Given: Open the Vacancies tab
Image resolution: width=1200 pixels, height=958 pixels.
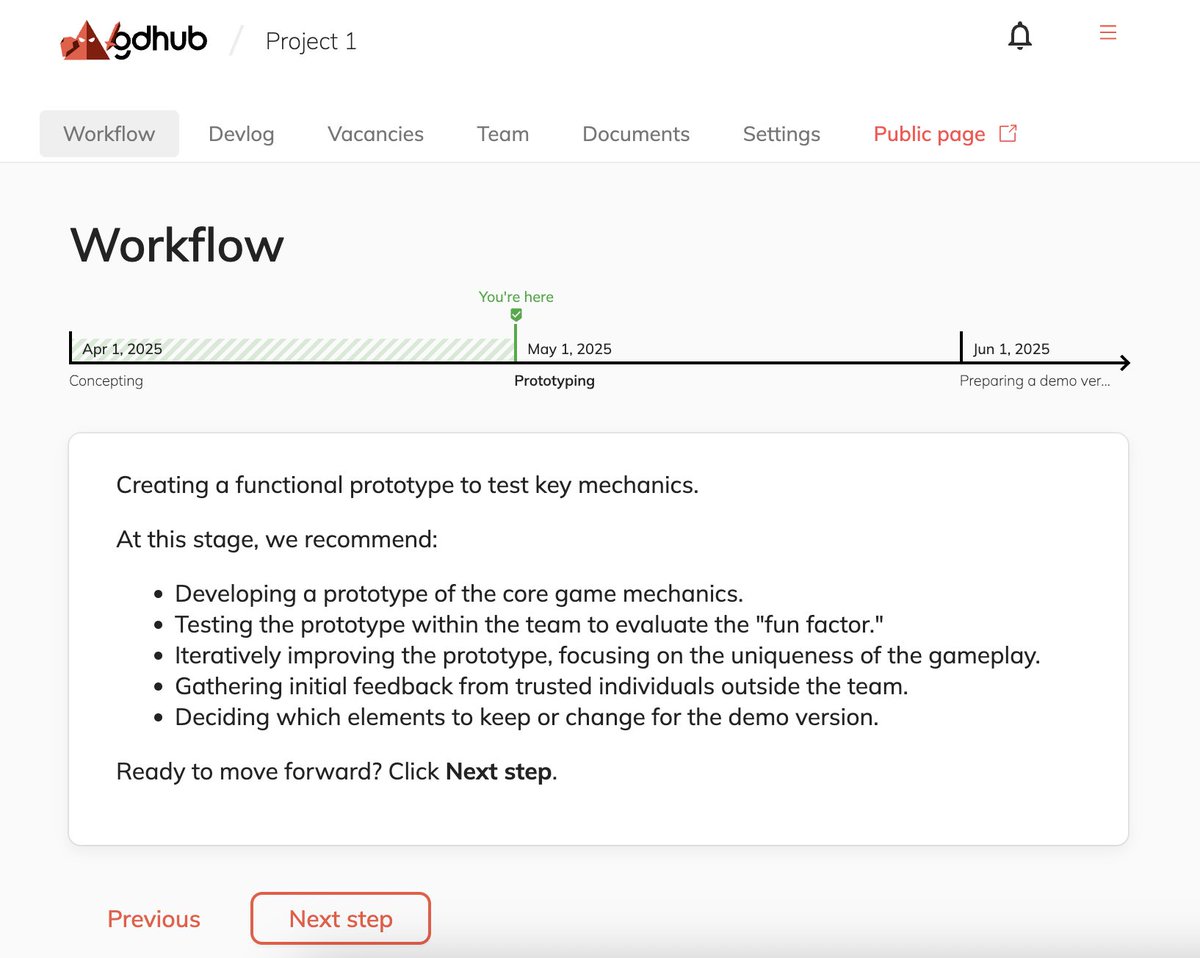Looking at the screenshot, I should click(x=375, y=133).
